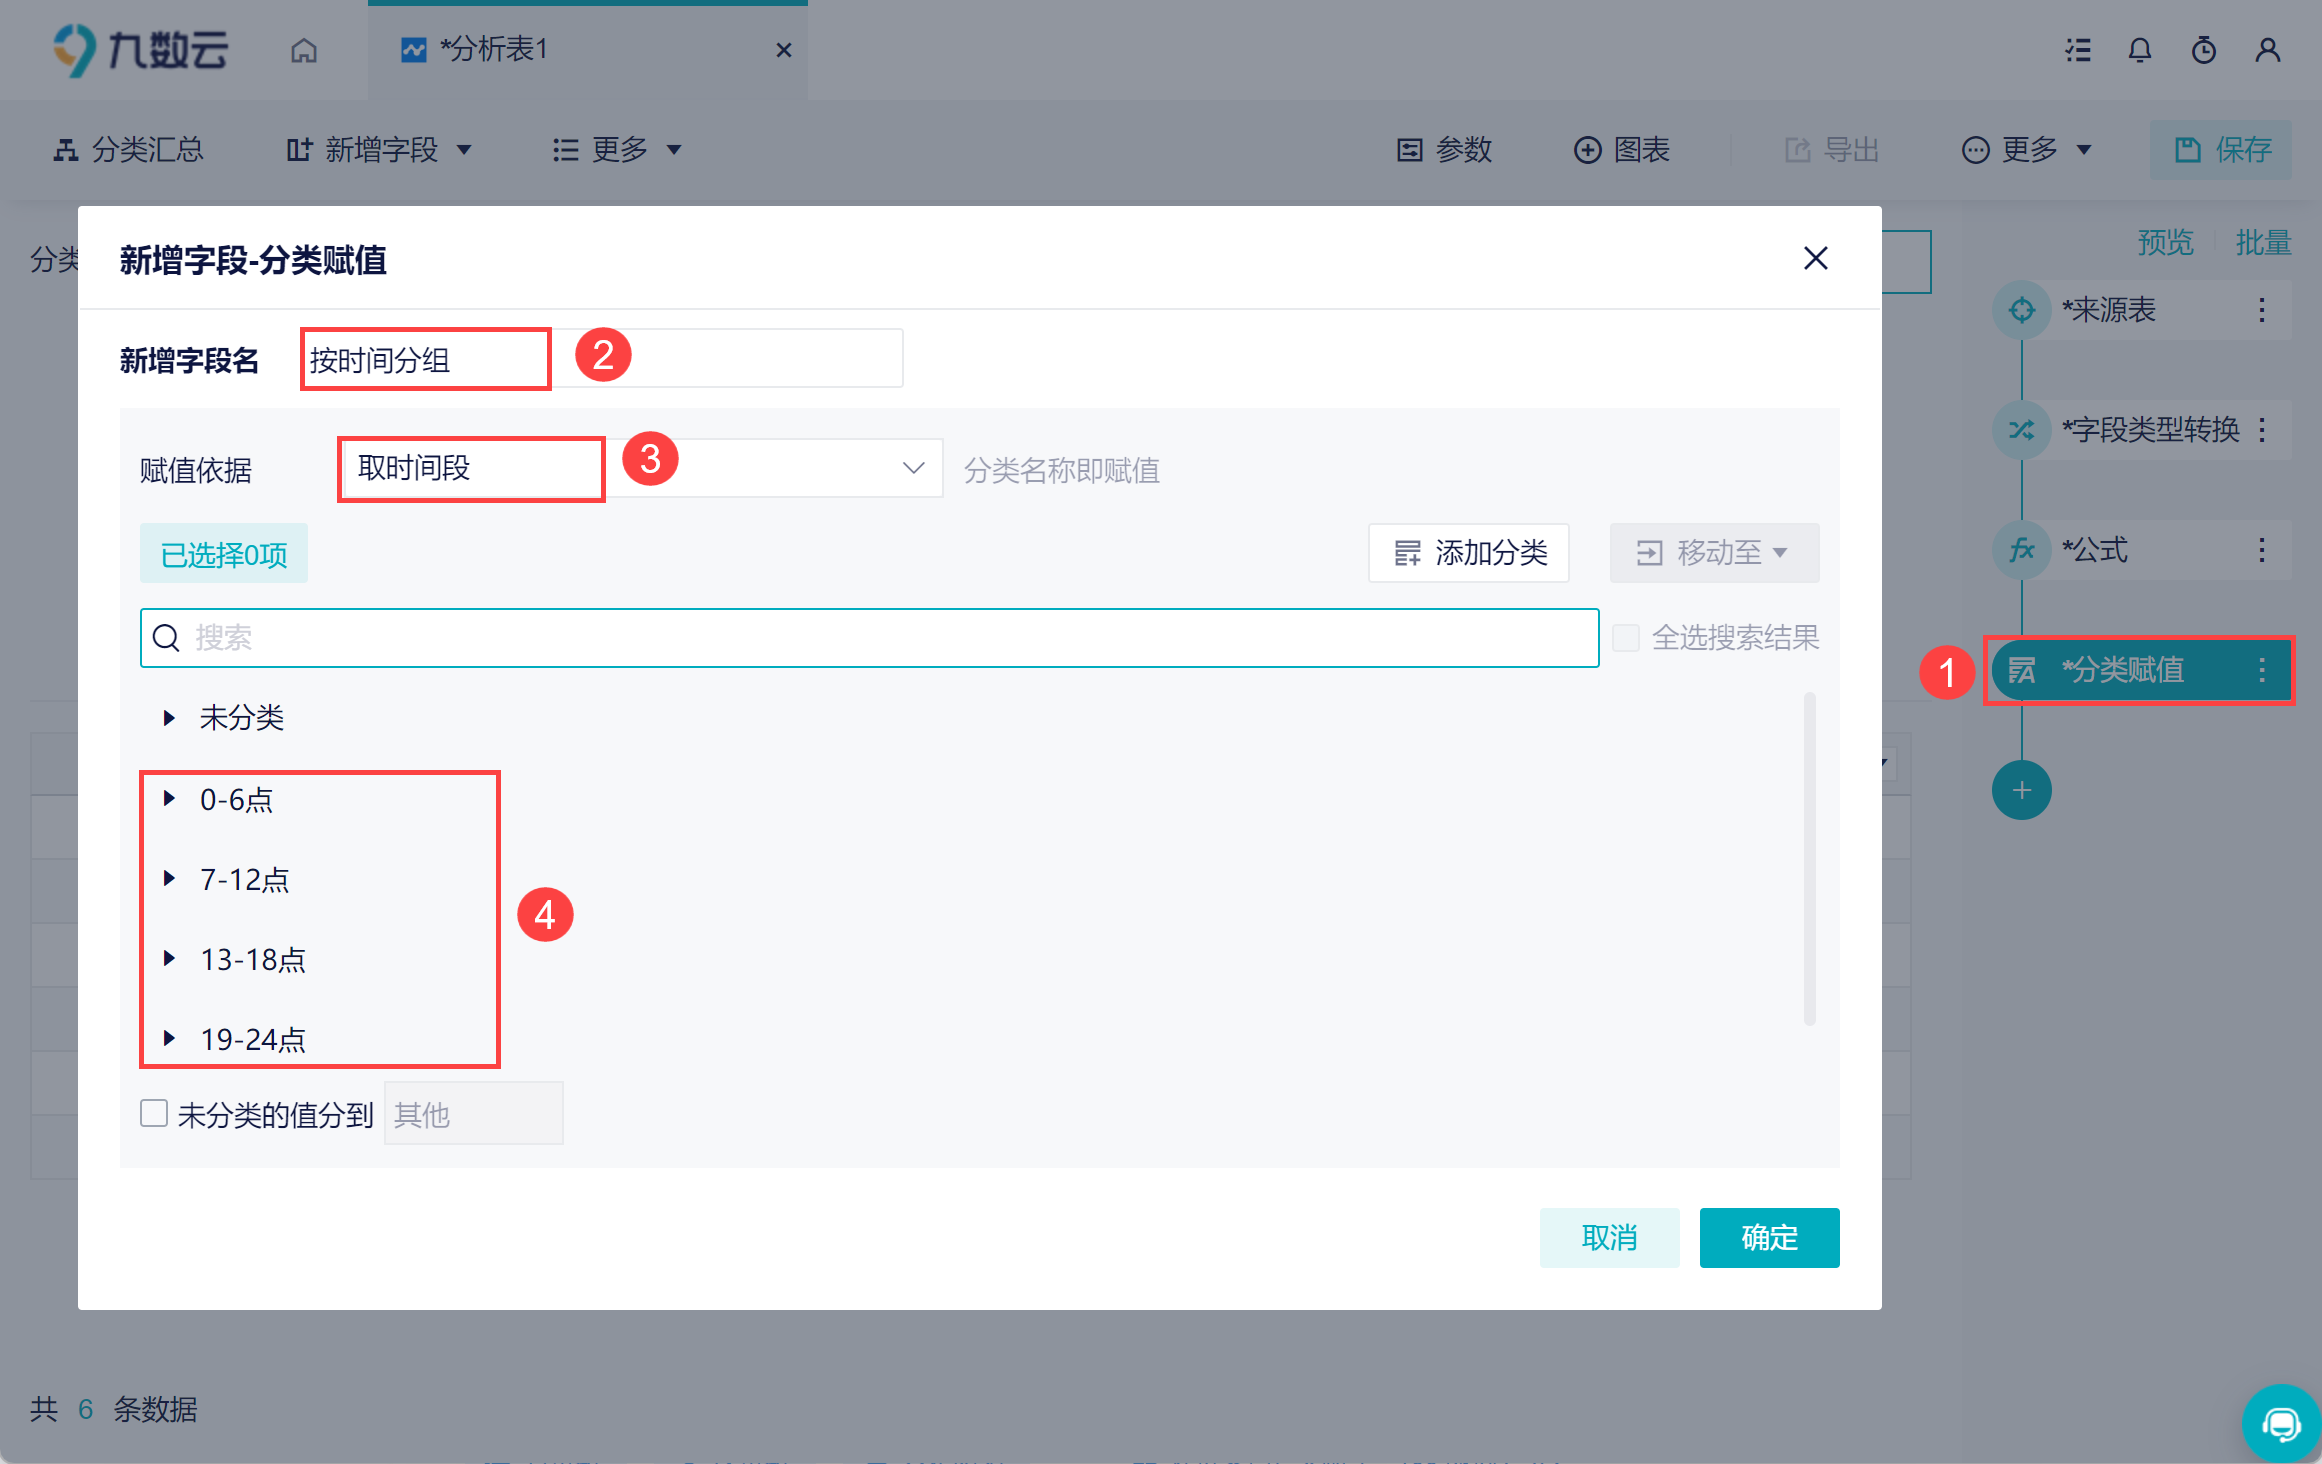Click the 添加分类 button
The height and width of the screenshot is (1464, 2322).
point(1468,553)
